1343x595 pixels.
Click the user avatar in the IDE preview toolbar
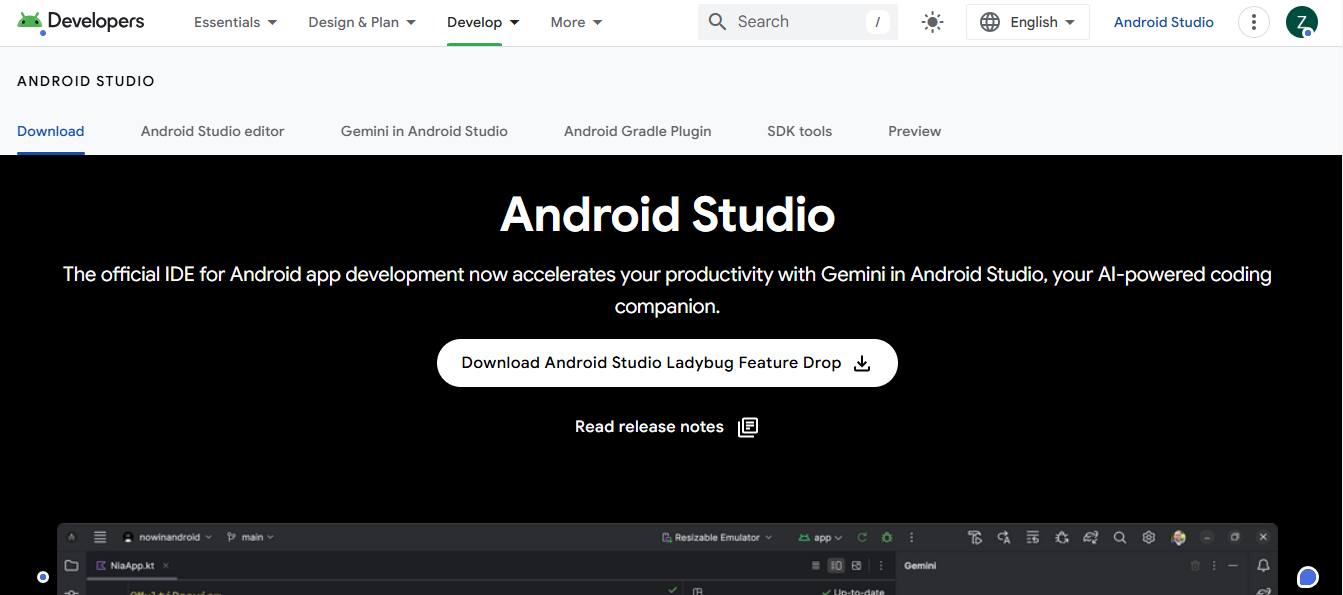pos(1179,537)
